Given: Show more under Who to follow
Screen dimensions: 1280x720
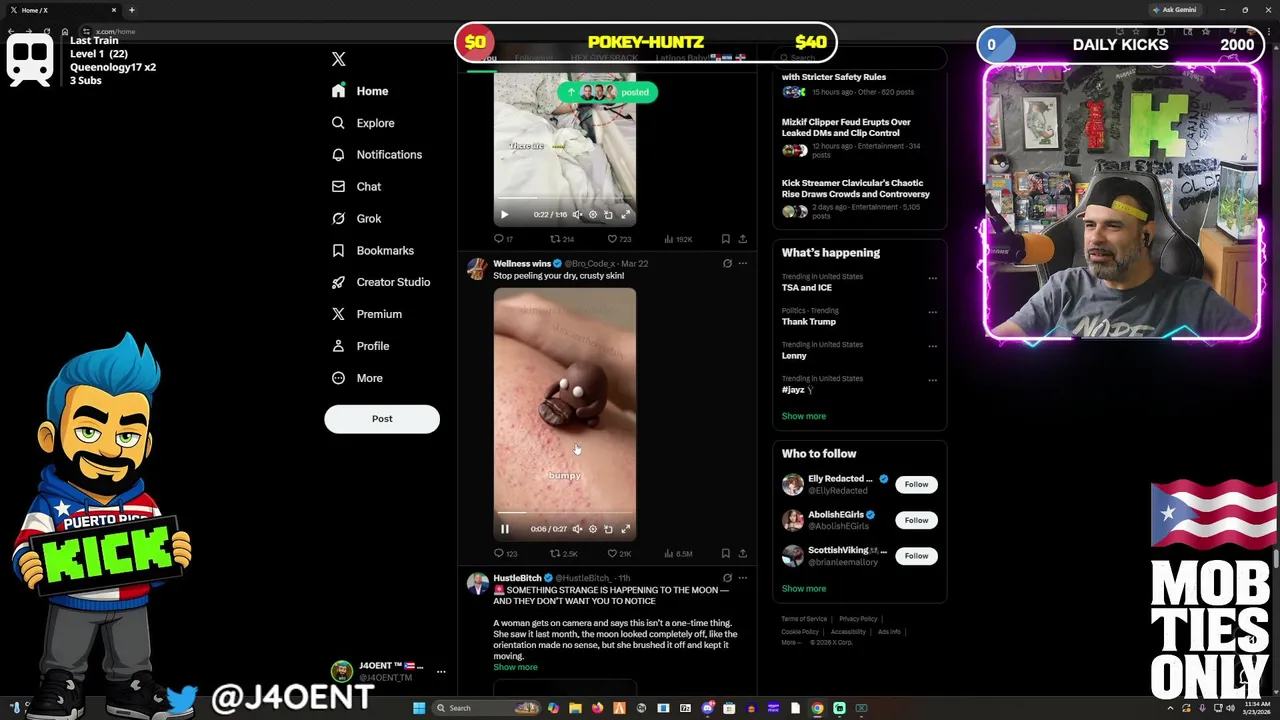Looking at the screenshot, I should (804, 589).
